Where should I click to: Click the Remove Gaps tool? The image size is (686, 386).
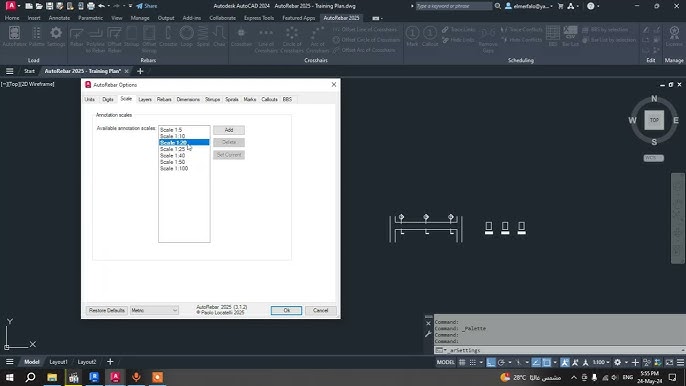coord(488,40)
